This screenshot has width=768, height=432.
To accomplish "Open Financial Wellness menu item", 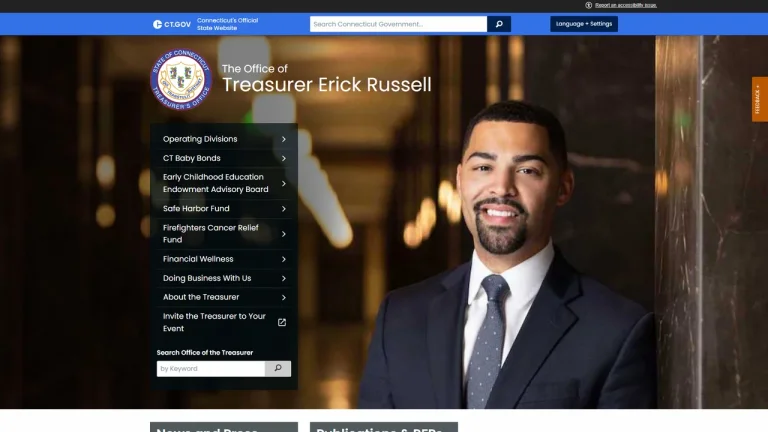I will point(198,259).
